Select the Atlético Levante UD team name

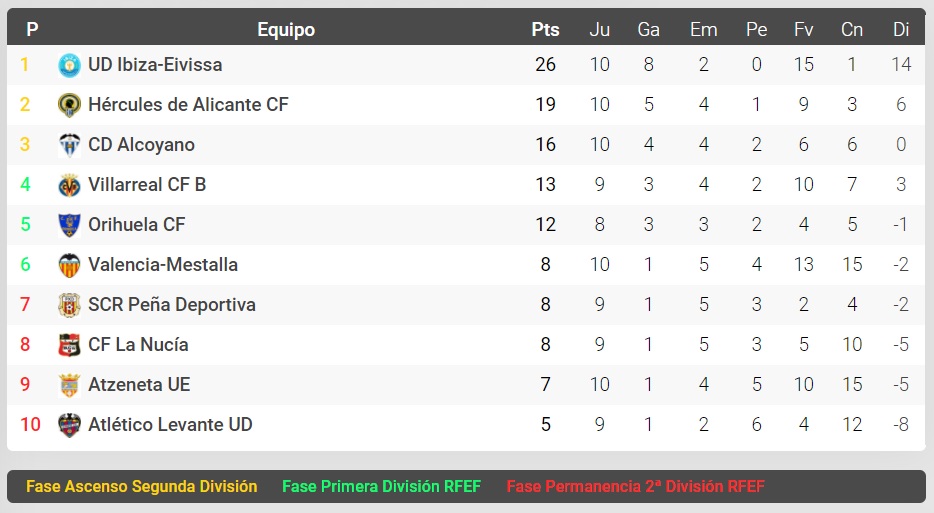tap(170, 425)
